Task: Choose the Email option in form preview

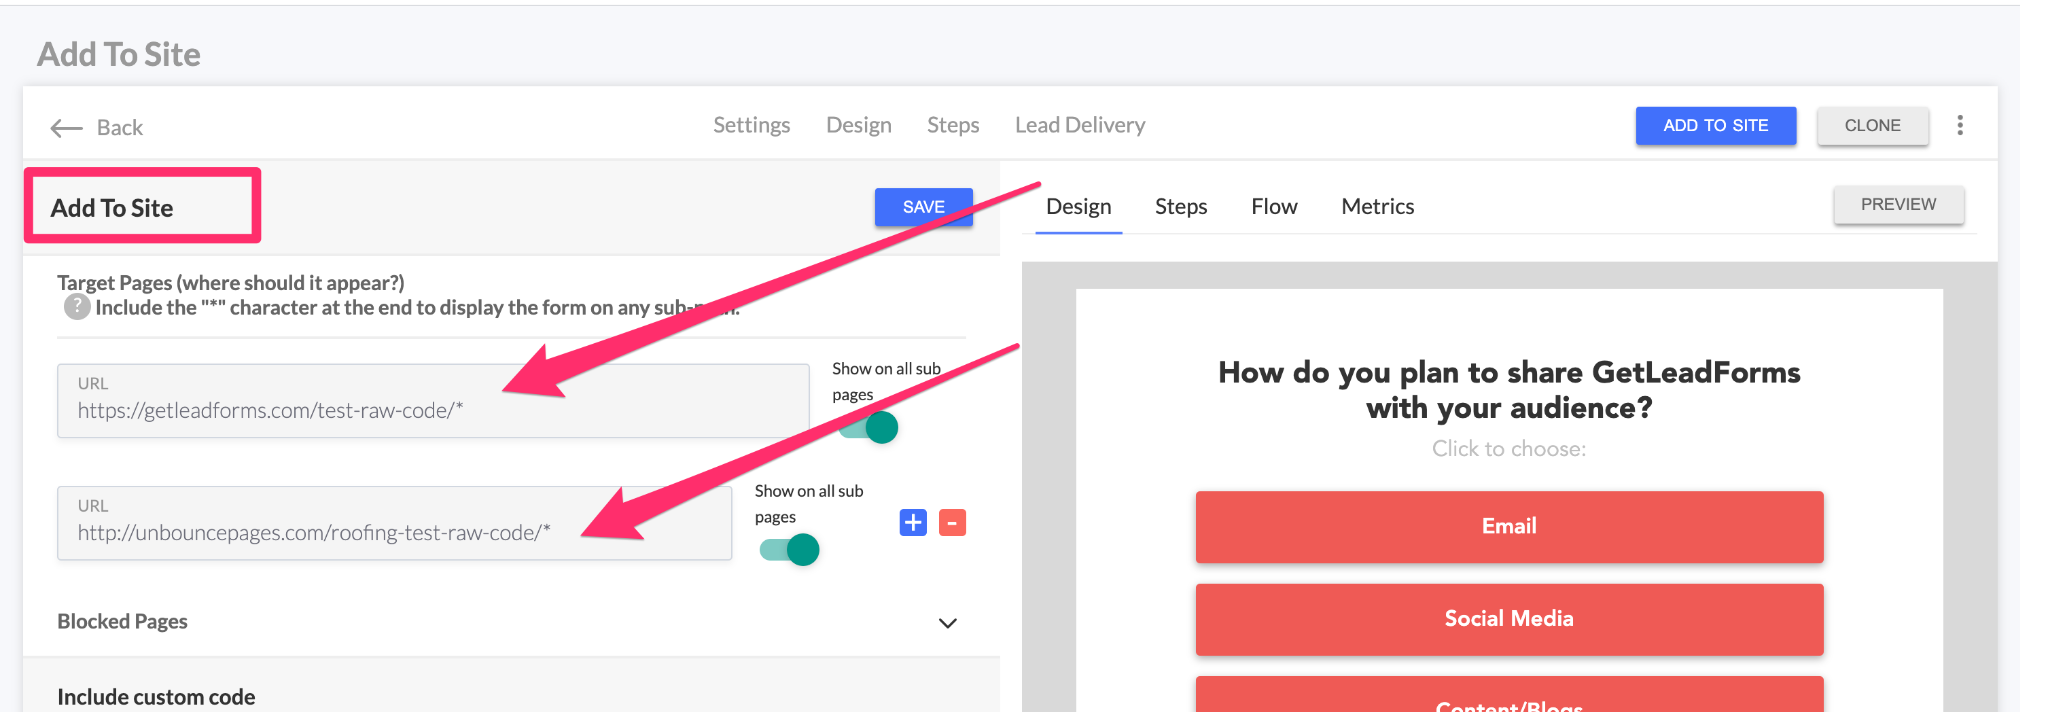Action: coord(1508,527)
